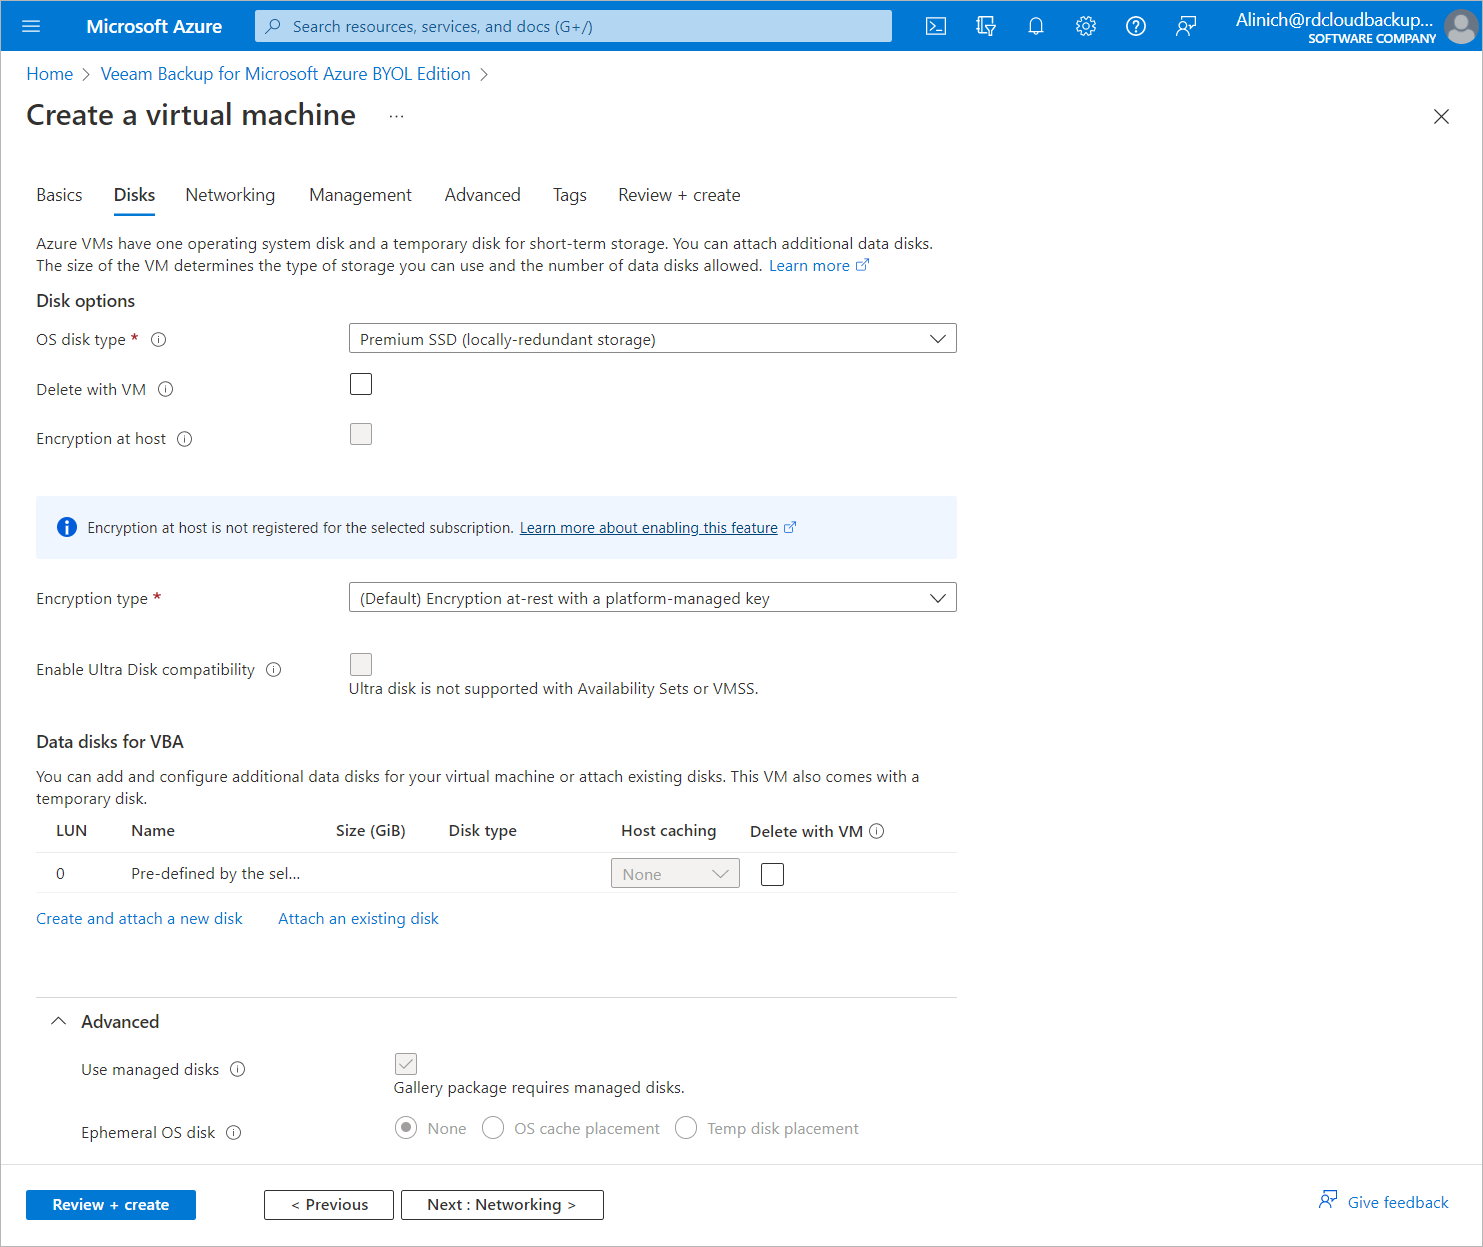Go back with the Previous button

[x=329, y=1205]
